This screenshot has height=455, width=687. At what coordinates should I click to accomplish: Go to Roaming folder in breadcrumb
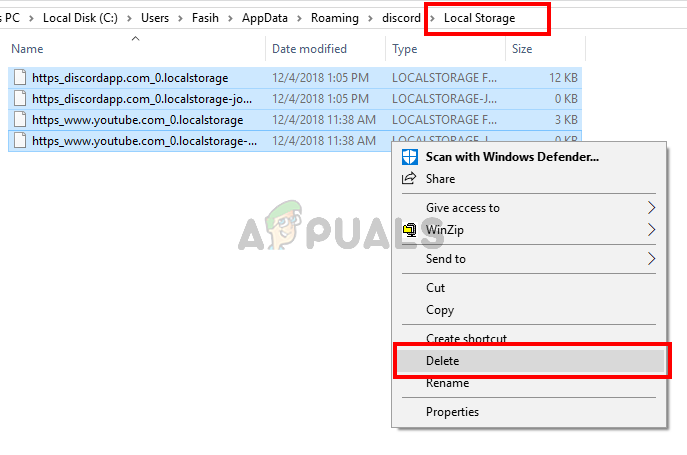[x=335, y=18]
